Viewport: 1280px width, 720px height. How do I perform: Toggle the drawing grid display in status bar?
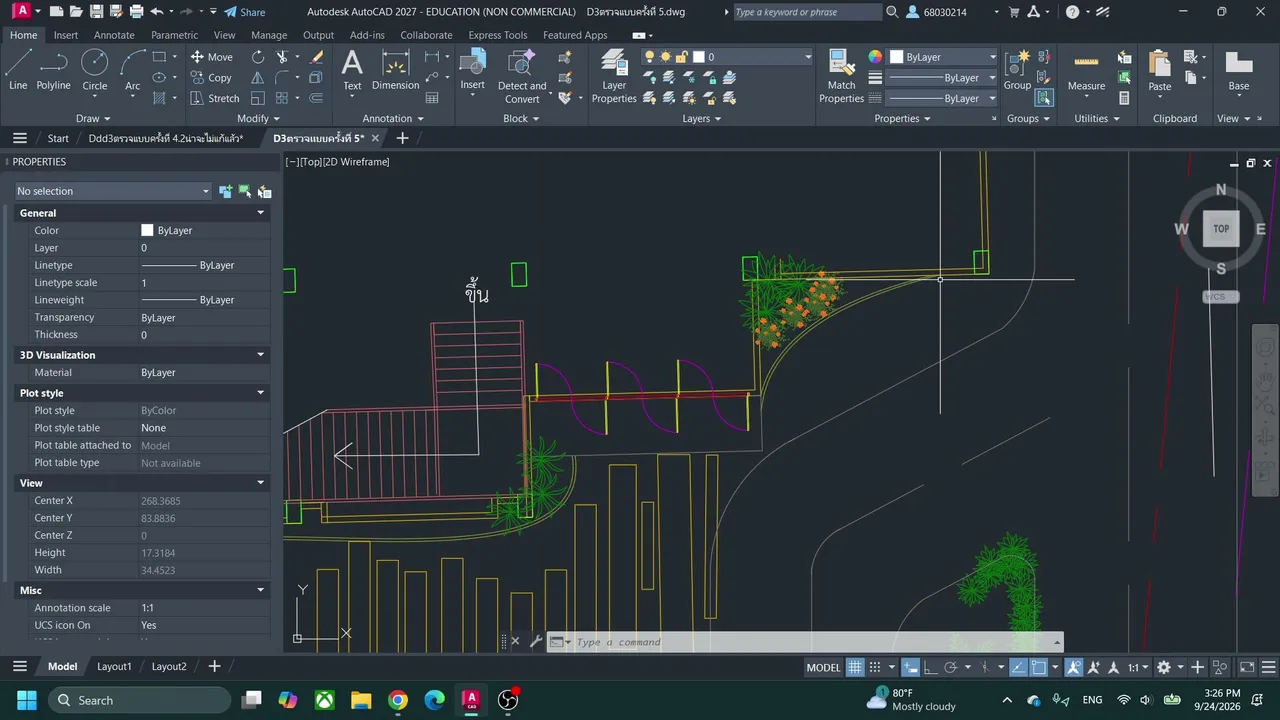(x=855, y=667)
